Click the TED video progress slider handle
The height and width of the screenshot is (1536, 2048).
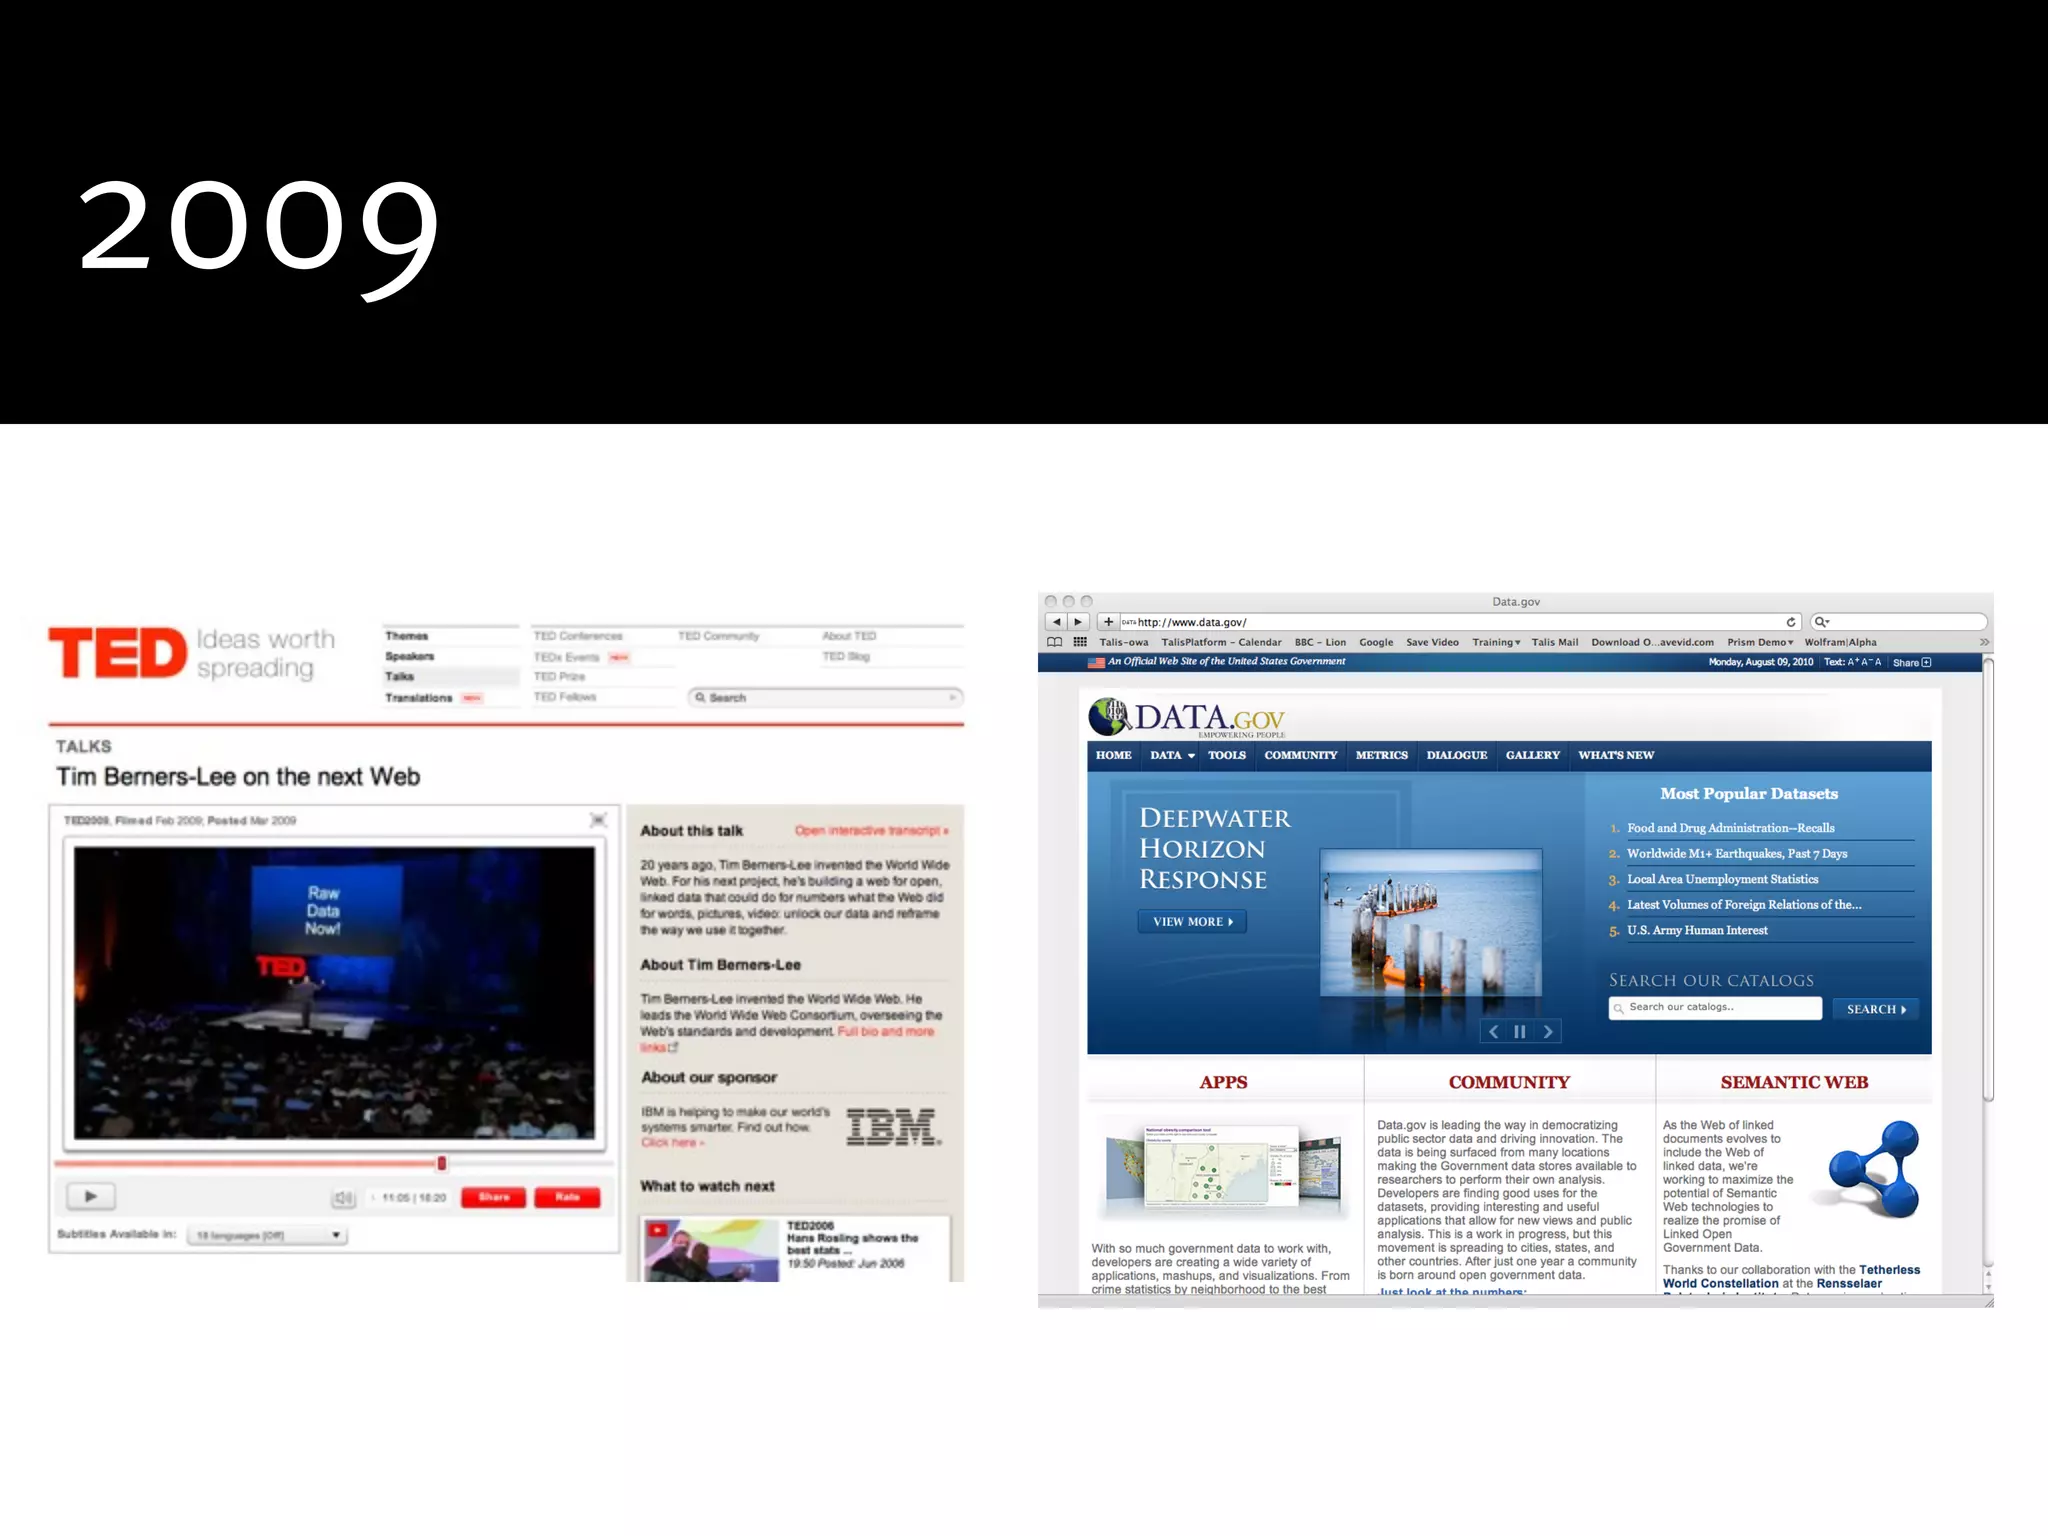pos(441,1163)
